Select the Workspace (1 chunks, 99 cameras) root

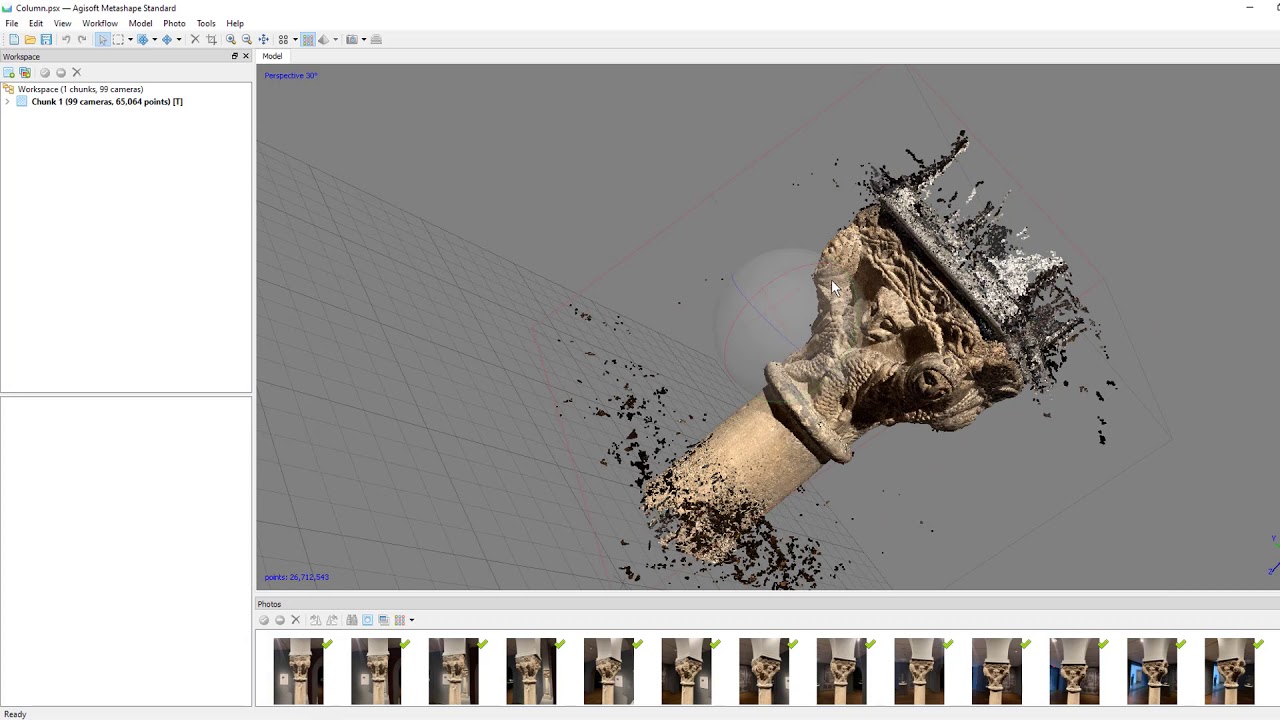pos(80,89)
